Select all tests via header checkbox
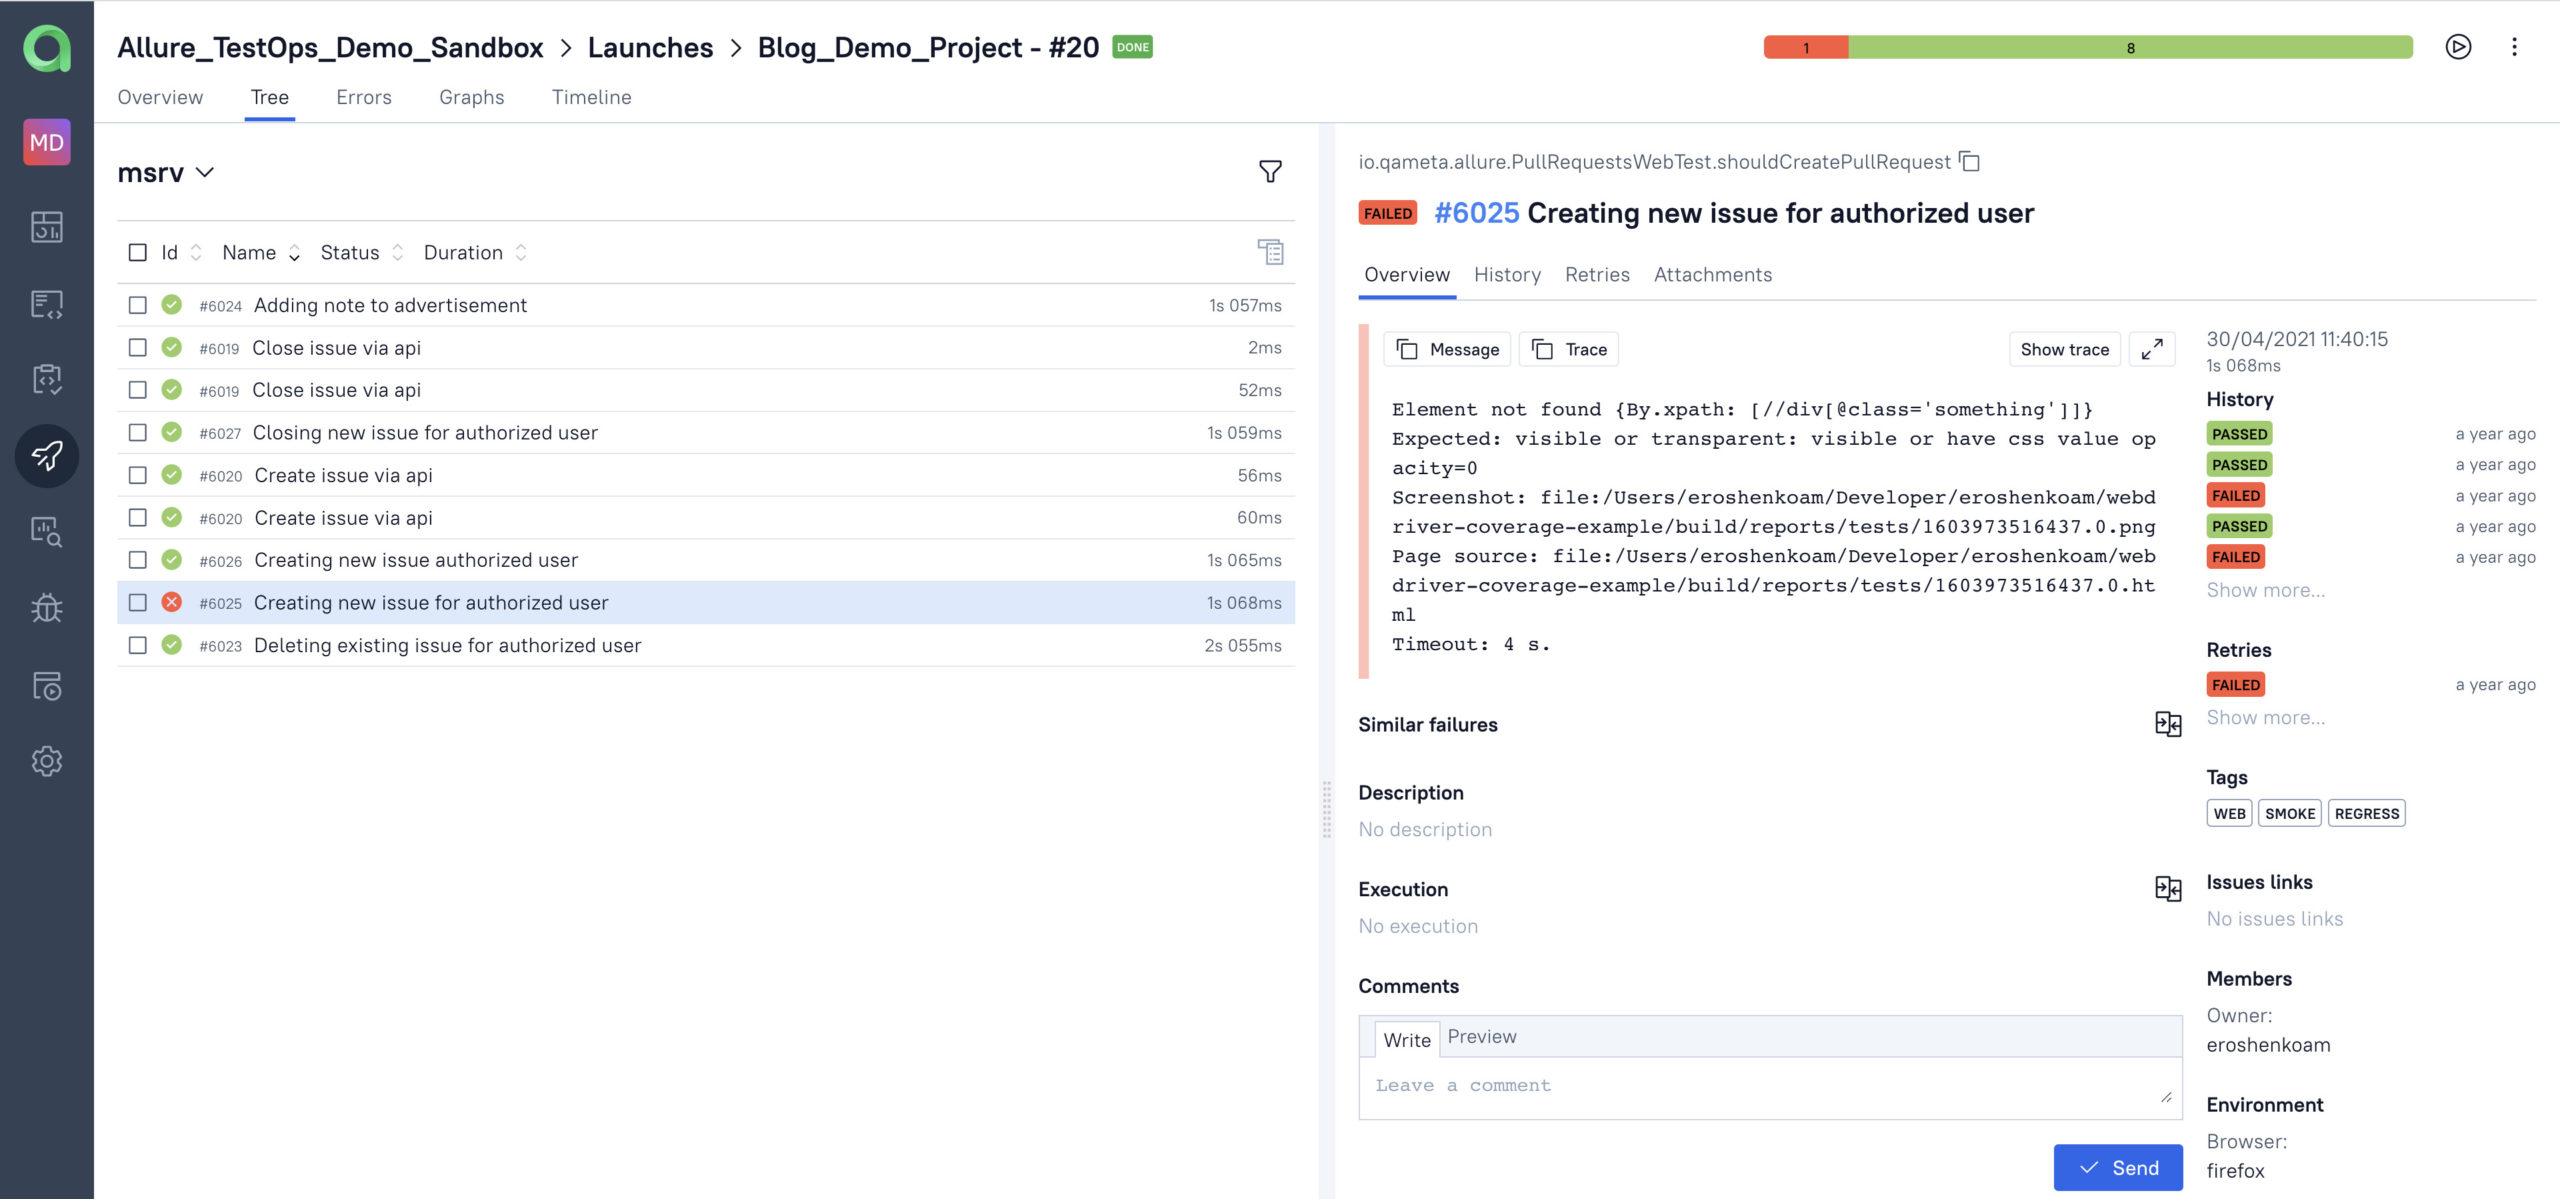The width and height of the screenshot is (2560, 1199). [x=137, y=252]
